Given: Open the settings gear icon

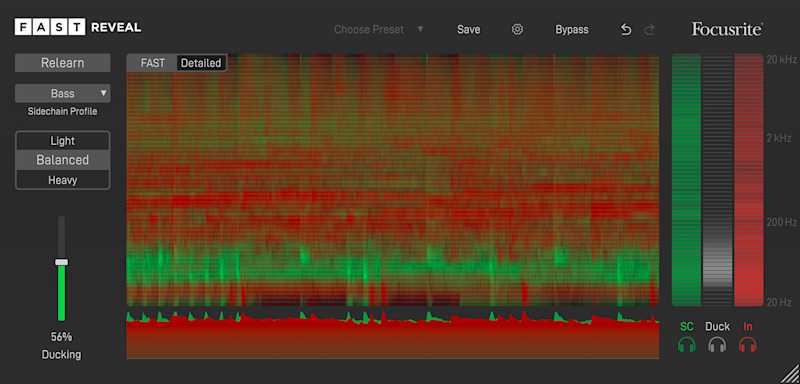Looking at the screenshot, I should tap(517, 30).
